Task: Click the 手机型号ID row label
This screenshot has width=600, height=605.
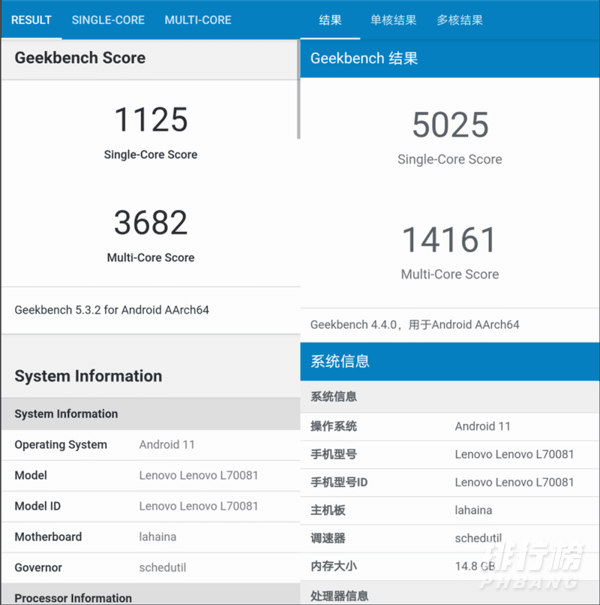Action: (339, 482)
